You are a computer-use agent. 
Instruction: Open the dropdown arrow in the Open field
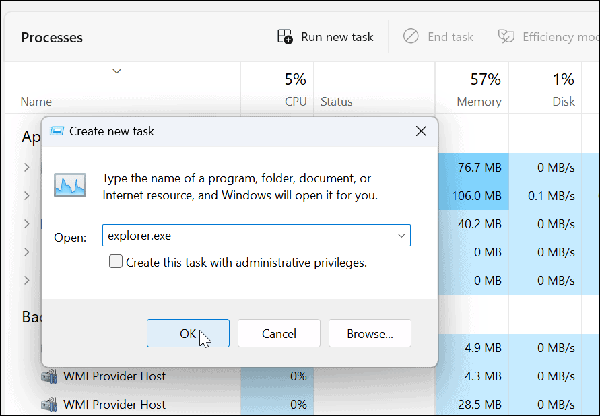pyautogui.click(x=401, y=236)
